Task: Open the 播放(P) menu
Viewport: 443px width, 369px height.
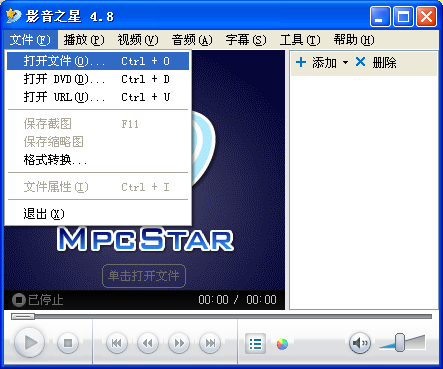Action: tap(84, 40)
